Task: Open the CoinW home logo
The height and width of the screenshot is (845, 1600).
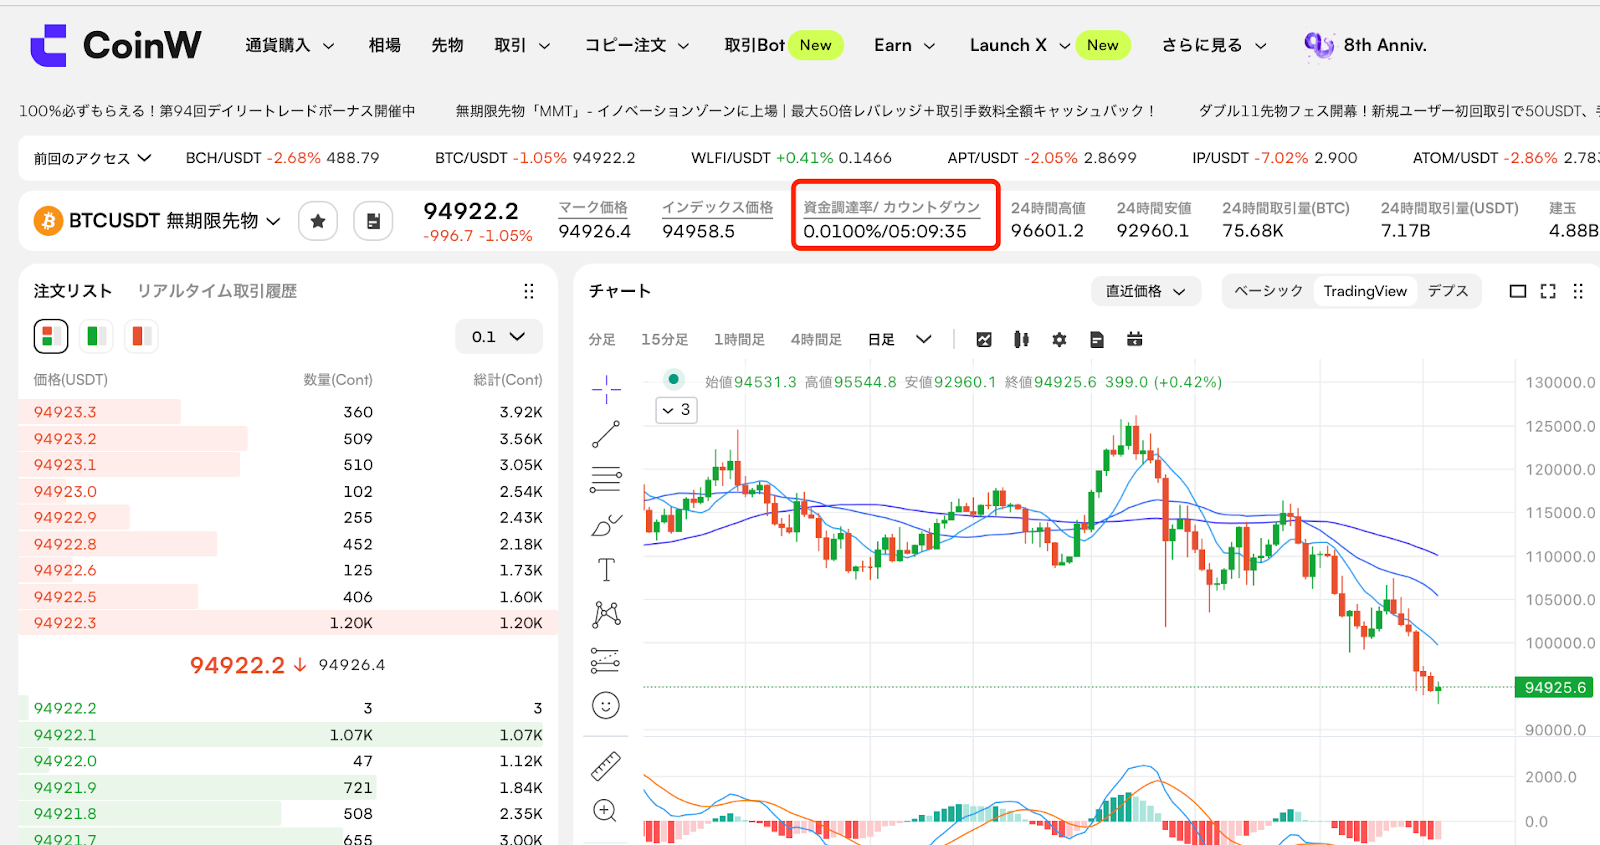Action: 116,45
